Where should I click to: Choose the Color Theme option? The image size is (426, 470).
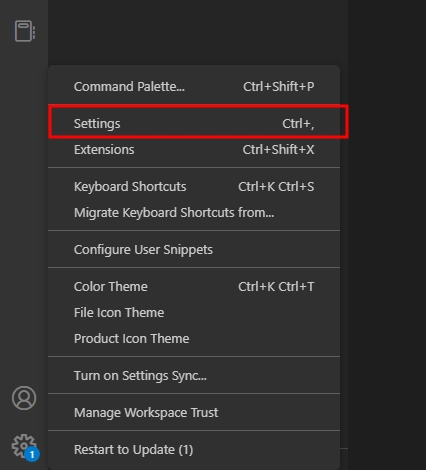click(x=194, y=287)
